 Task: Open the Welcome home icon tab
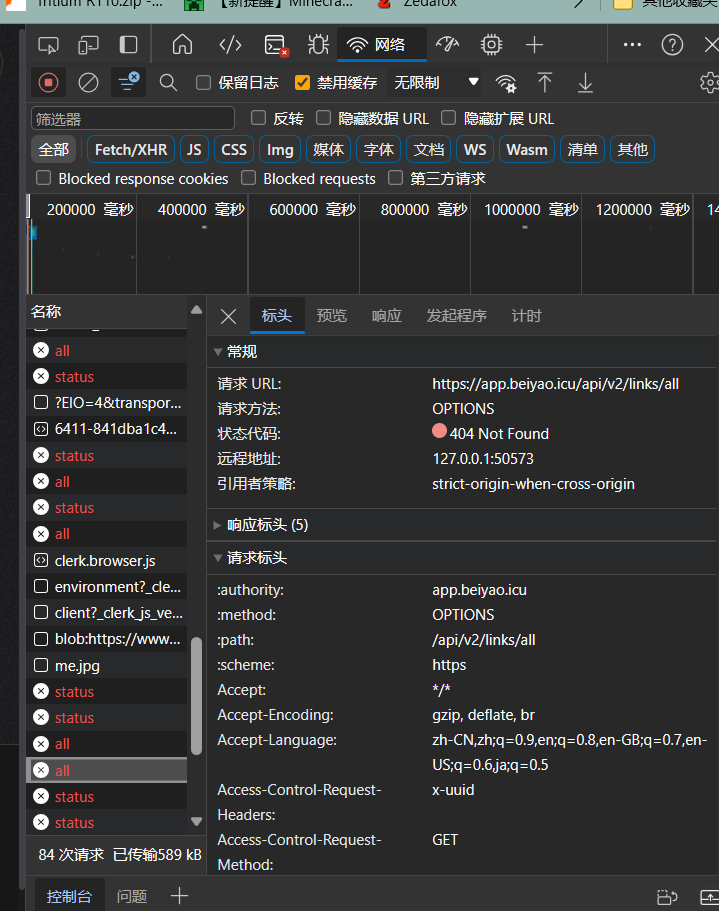pos(182,44)
